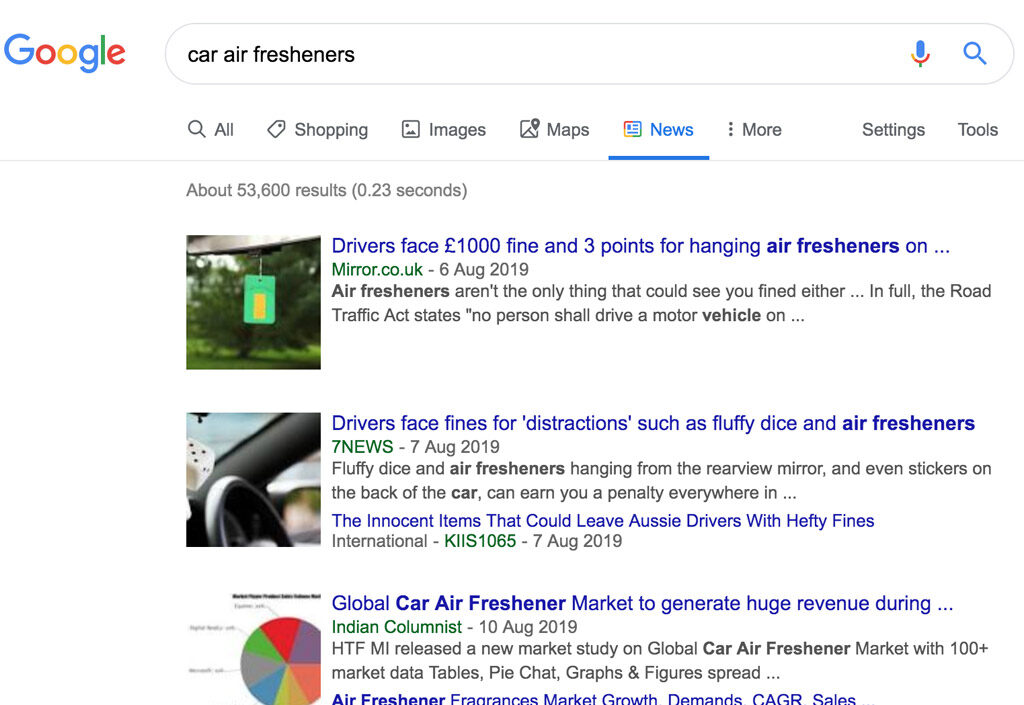Open 'Drivers face fines for distractions' 7NEWS article

coord(653,423)
